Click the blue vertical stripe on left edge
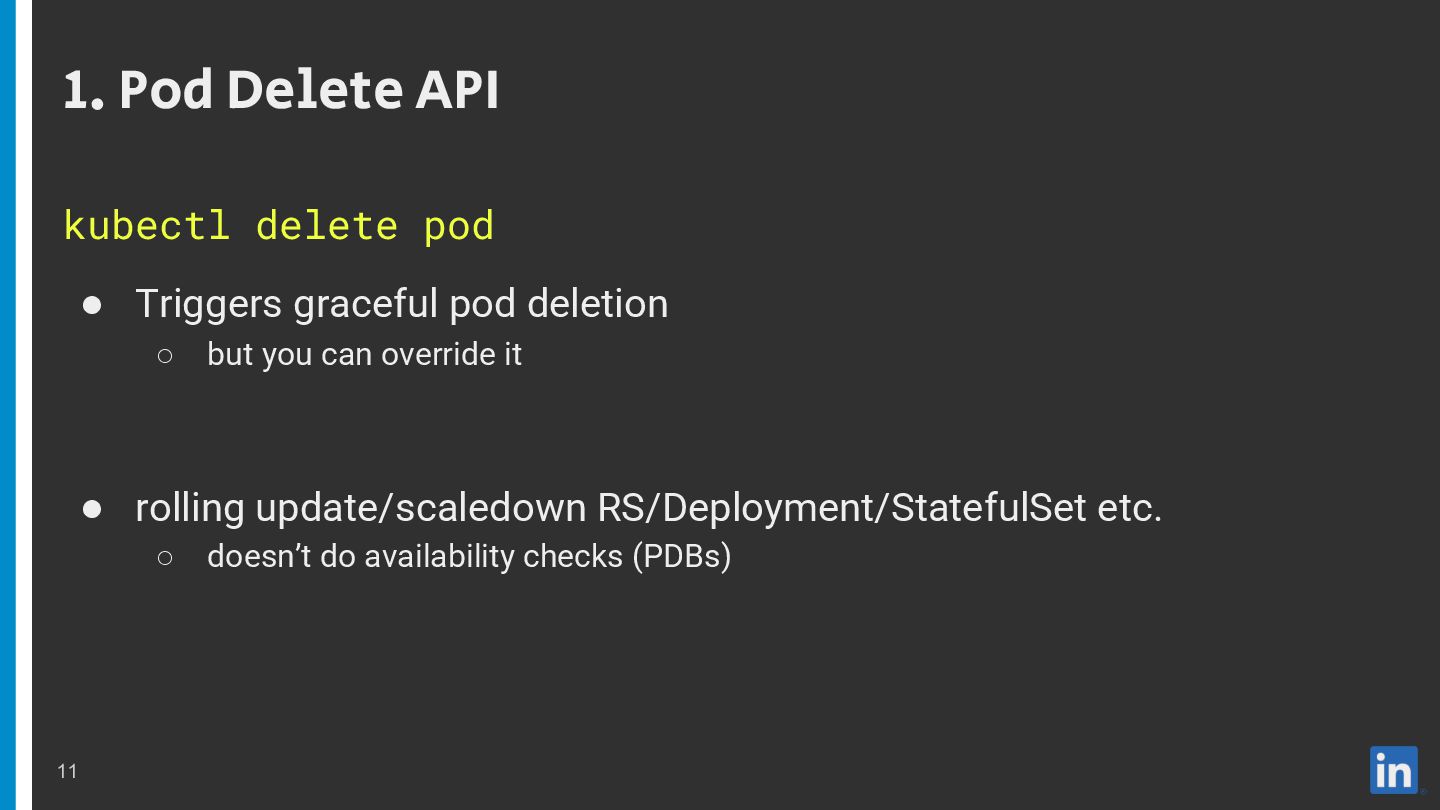The height and width of the screenshot is (810, 1440). point(8,405)
